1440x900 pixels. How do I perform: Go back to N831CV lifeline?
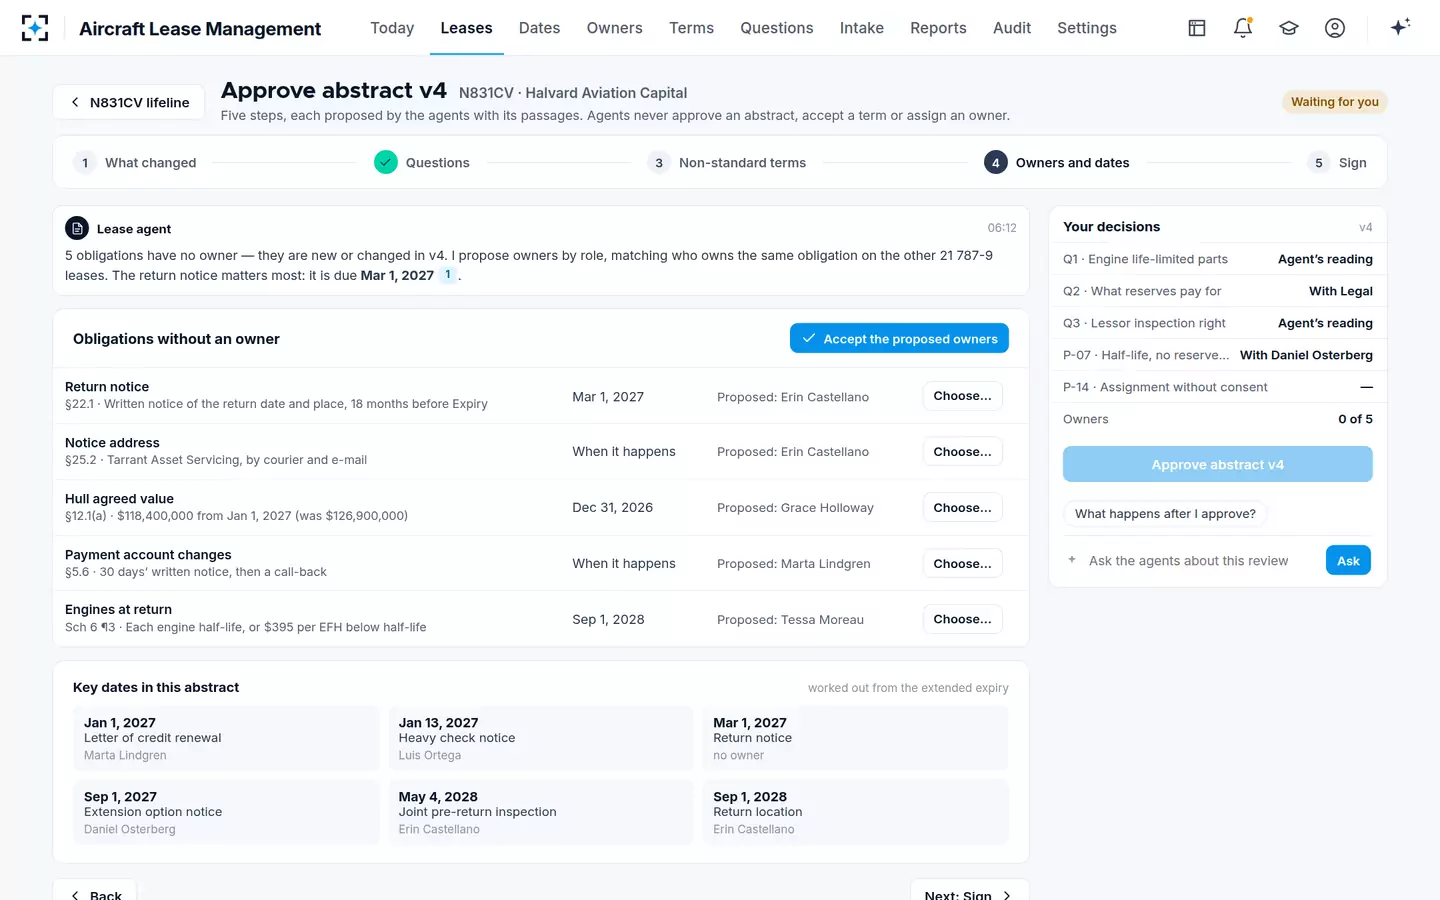(129, 102)
